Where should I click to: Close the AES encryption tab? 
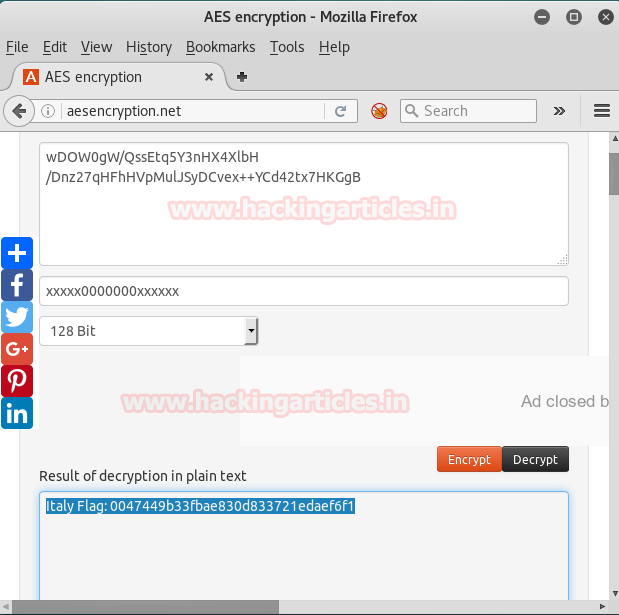209,77
